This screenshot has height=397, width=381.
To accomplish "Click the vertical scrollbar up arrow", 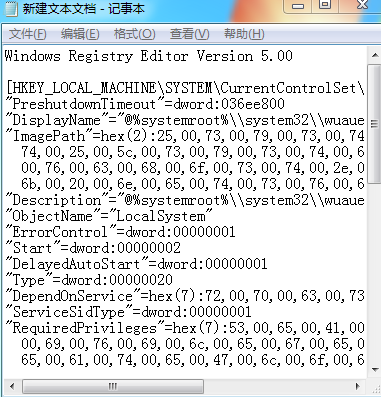I will pos(374,55).
